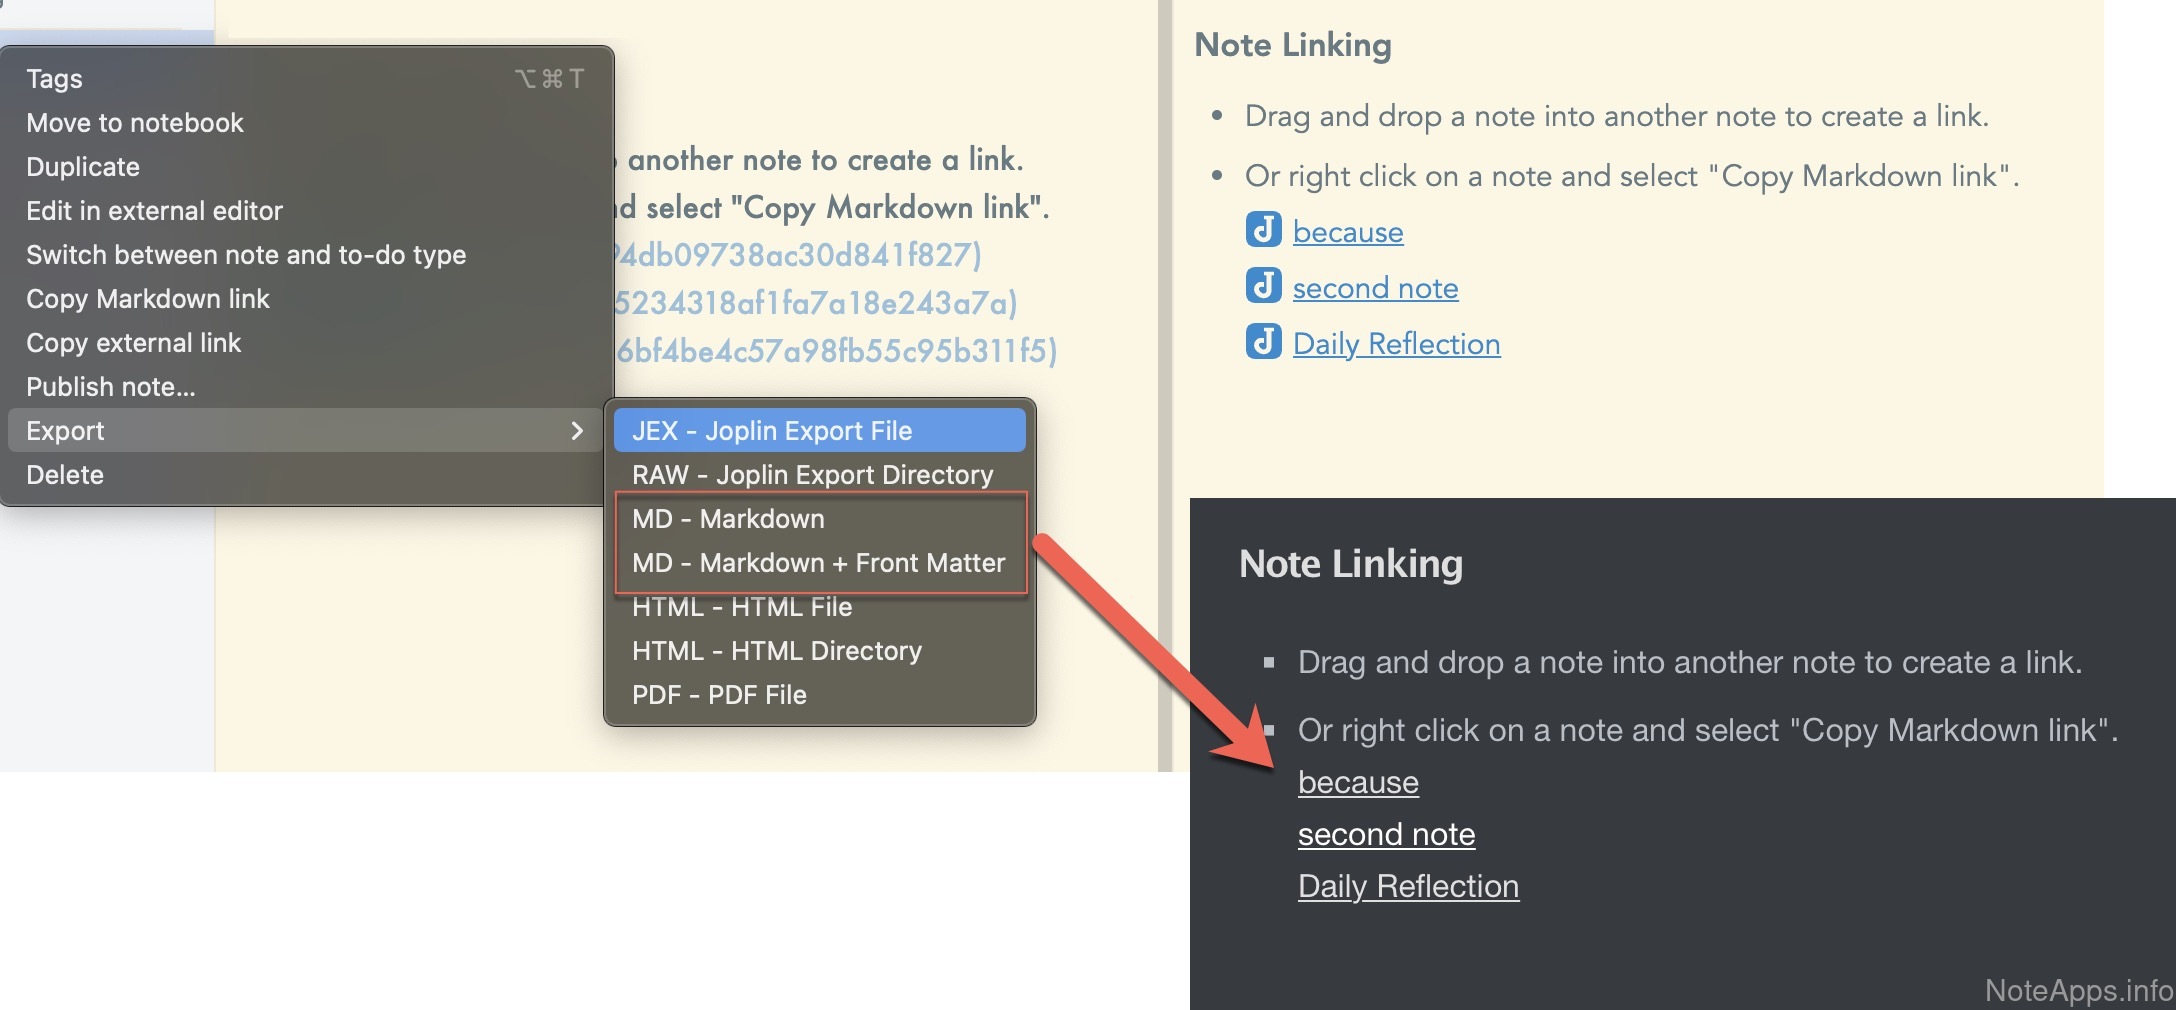Open Publish note dialog
The height and width of the screenshot is (1010, 2176).
click(111, 387)
